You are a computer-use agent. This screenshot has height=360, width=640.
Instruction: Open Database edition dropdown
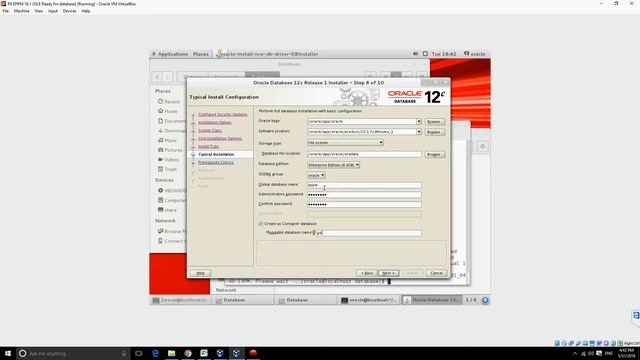333,165
